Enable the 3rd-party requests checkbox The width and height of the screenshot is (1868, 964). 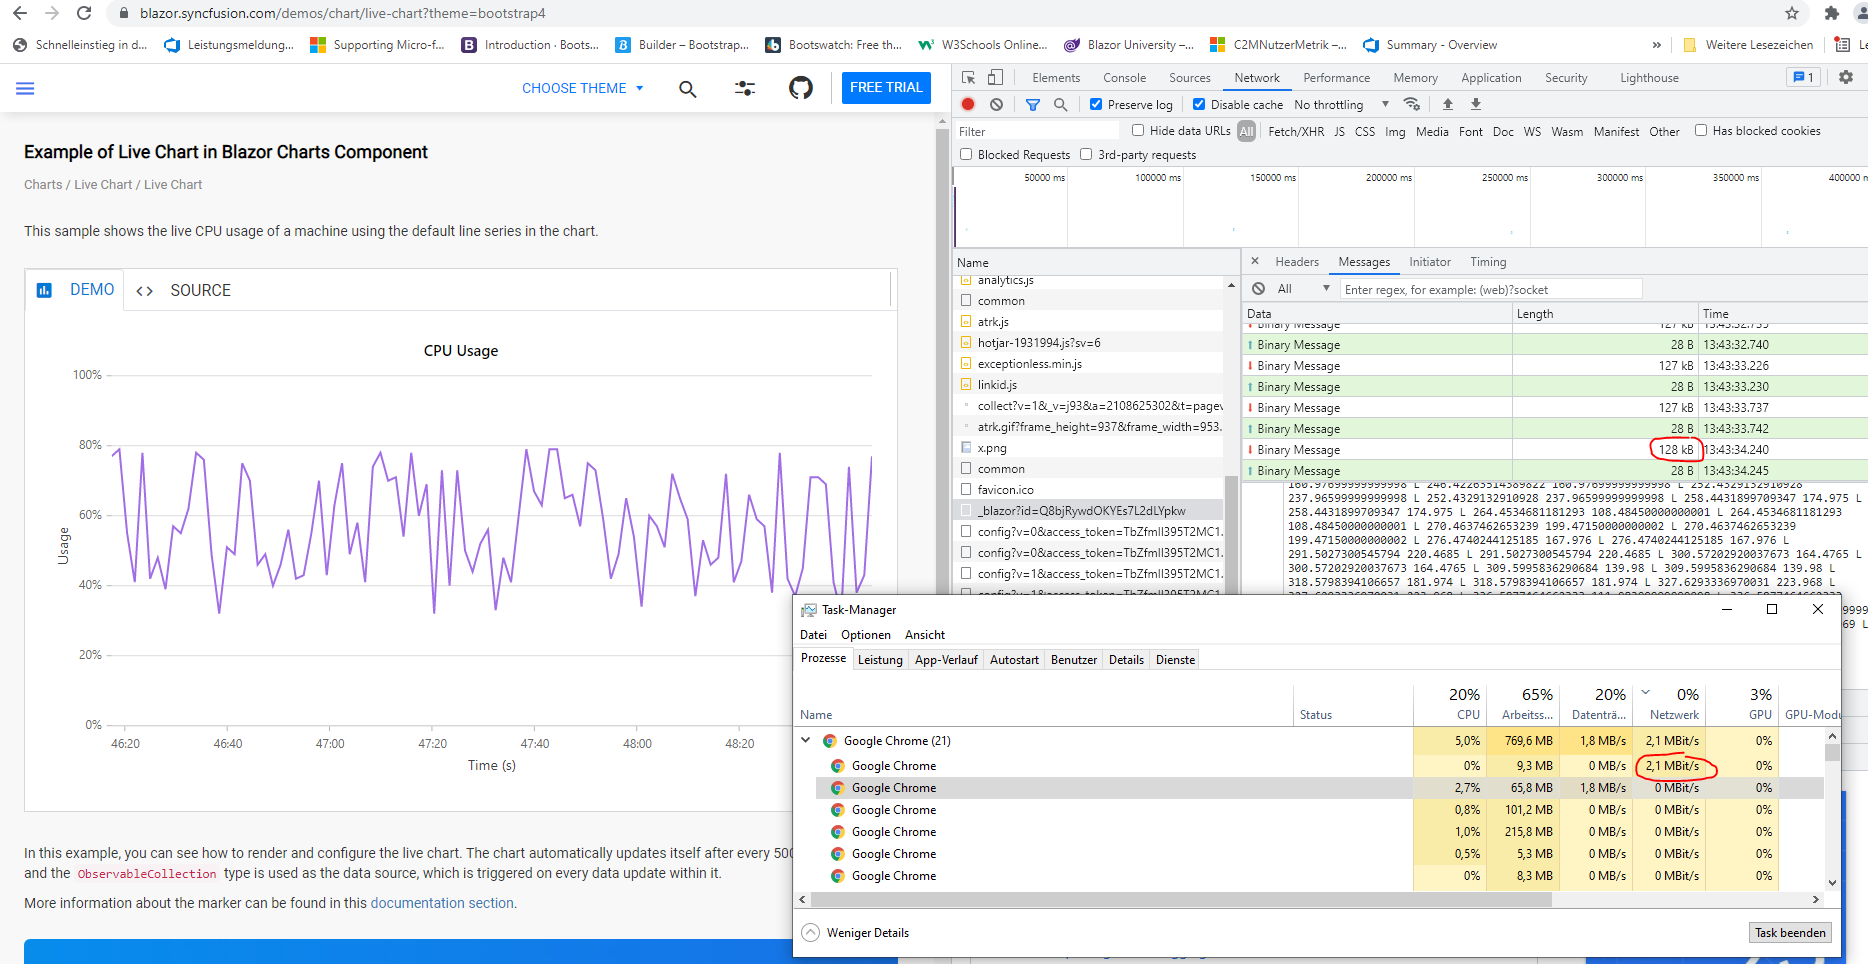1086,154
